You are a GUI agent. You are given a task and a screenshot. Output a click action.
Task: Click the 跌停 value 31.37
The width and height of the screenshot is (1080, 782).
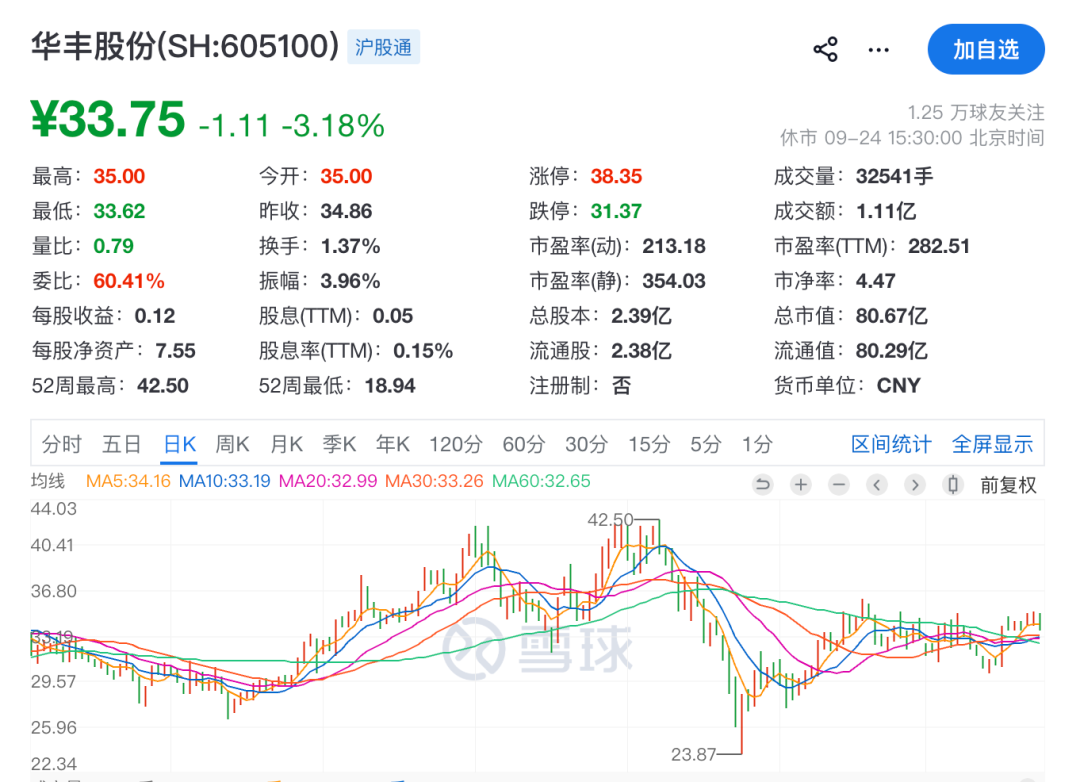[616, 211]
